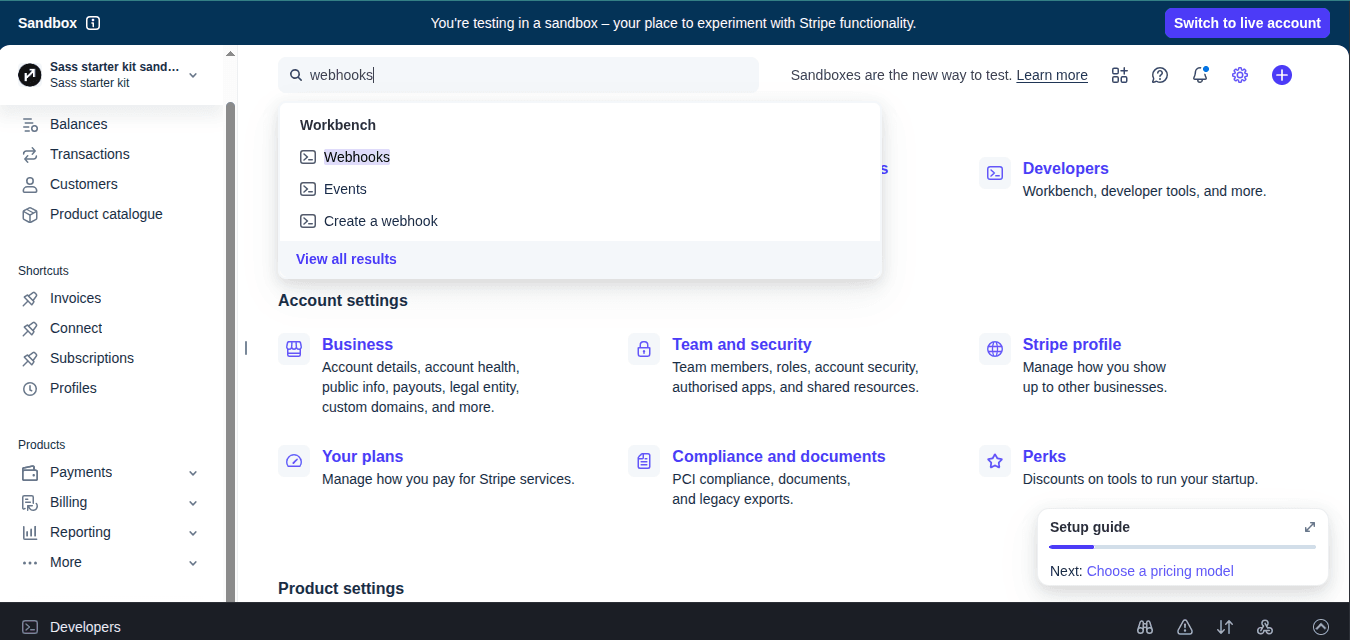Click View all results link
Viewport: 1350px width, 640px height.
click(346, 259)
